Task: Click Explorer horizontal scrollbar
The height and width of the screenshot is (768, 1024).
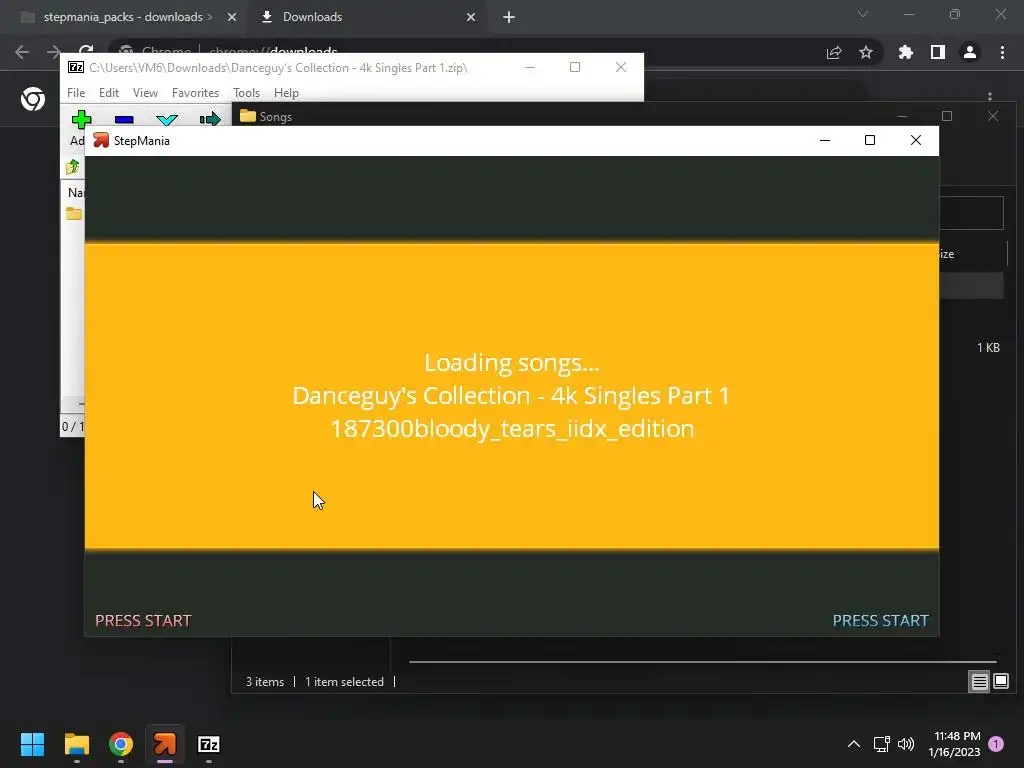Action: 702,662
